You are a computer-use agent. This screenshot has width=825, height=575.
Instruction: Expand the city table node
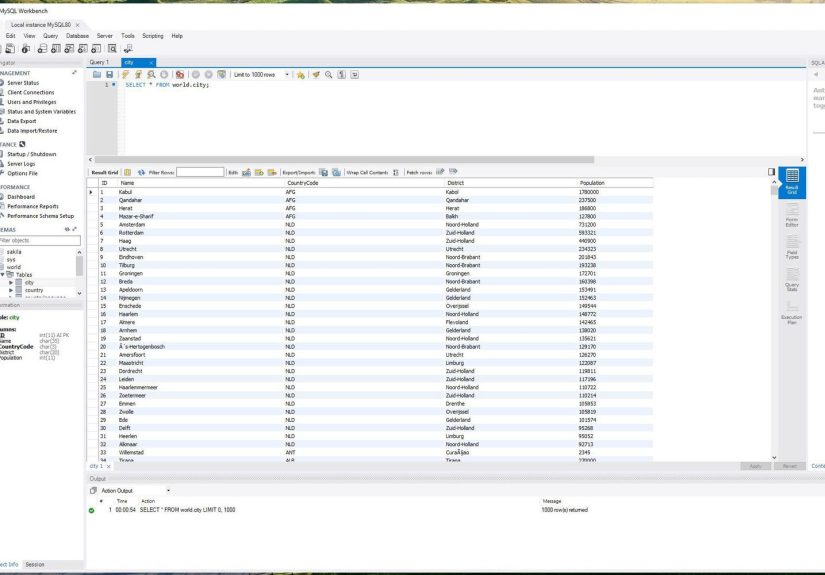pyautogui.click(x=11, y=283)
